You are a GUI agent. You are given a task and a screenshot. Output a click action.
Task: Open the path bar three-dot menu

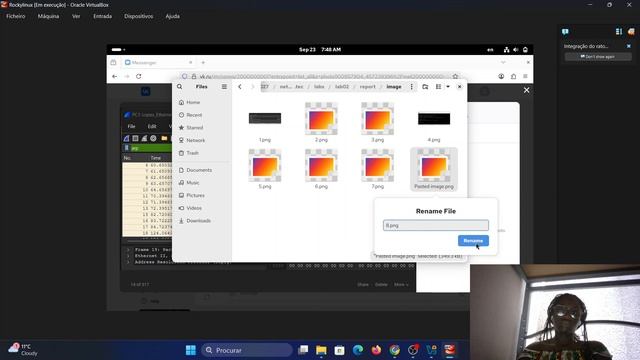click(x=411, y=87)
